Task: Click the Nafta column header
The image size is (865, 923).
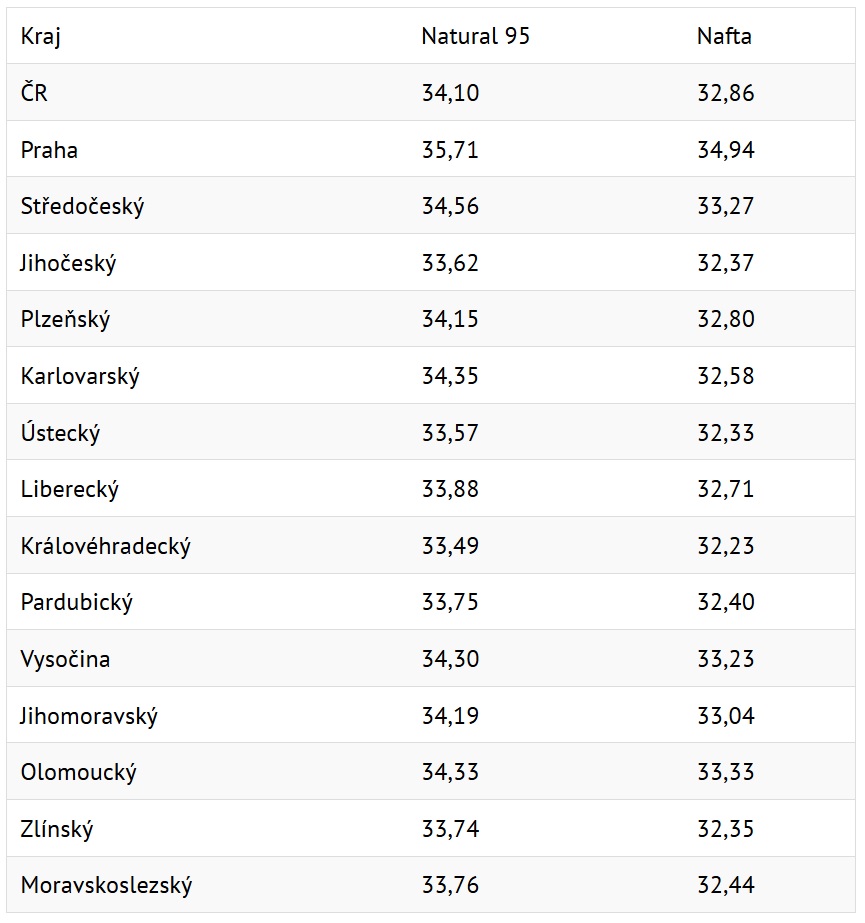Action: click(724, 36)
